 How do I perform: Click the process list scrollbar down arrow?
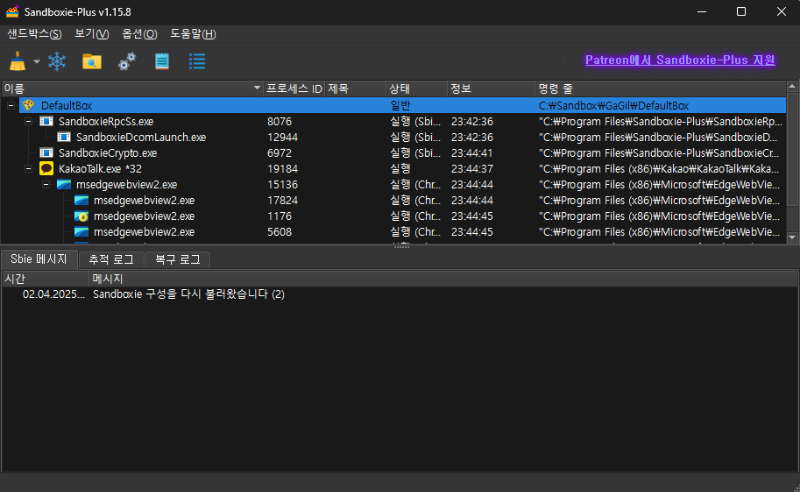[x=792, y=237]
